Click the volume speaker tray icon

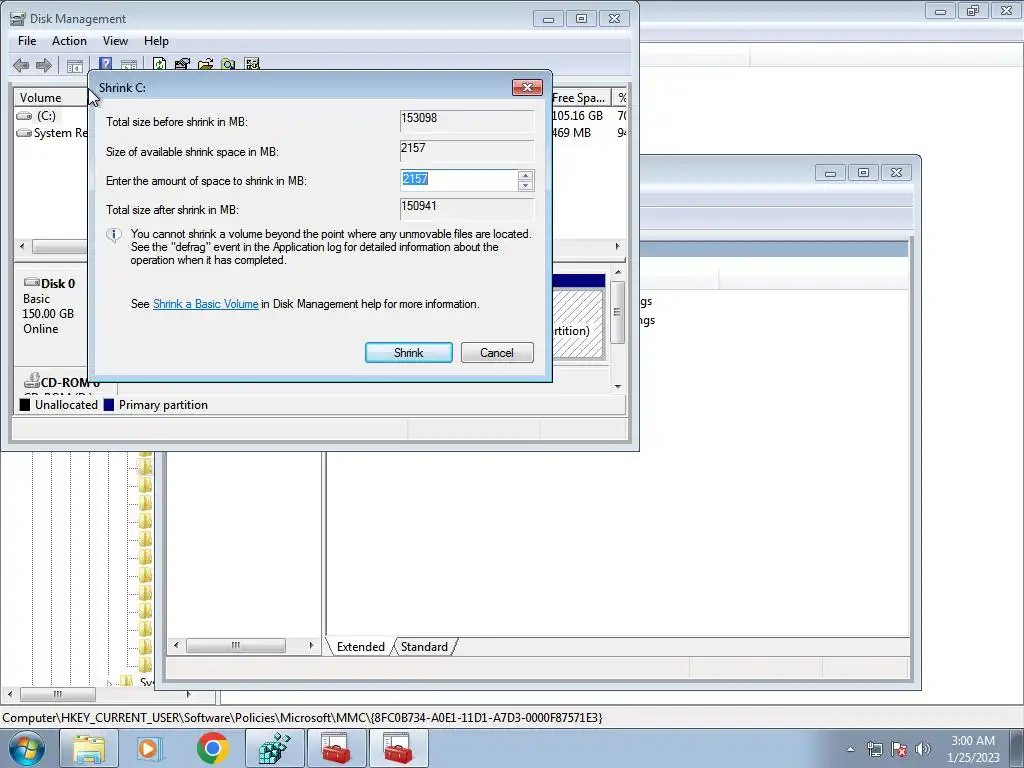pos(922,749)
